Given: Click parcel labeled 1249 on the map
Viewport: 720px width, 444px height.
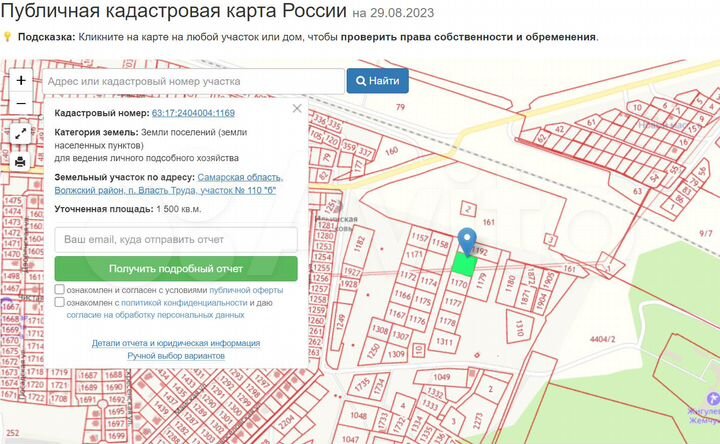Looking at the screenshot, I should click(340, 321).
